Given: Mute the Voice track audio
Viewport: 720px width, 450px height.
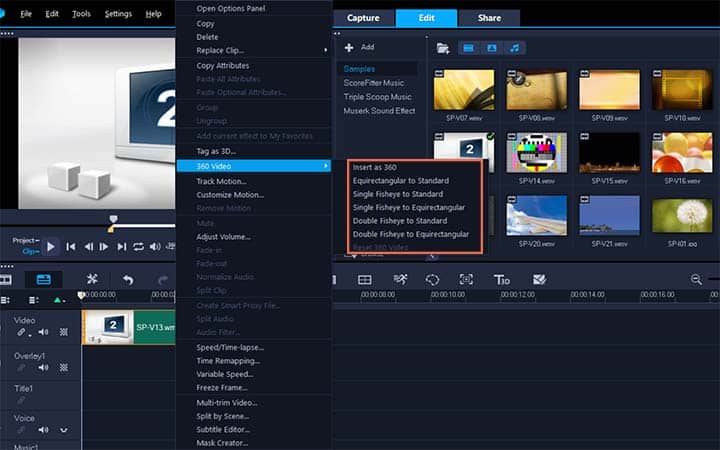Looking at the screenshot, I should click(44, 430).
